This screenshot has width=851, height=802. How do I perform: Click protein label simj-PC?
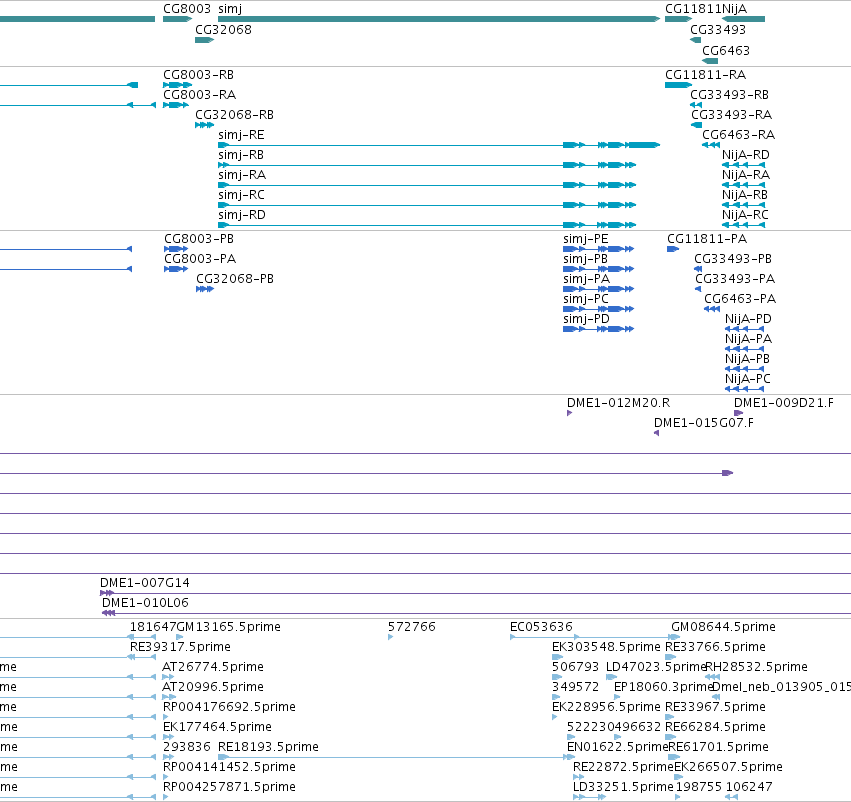586,300
